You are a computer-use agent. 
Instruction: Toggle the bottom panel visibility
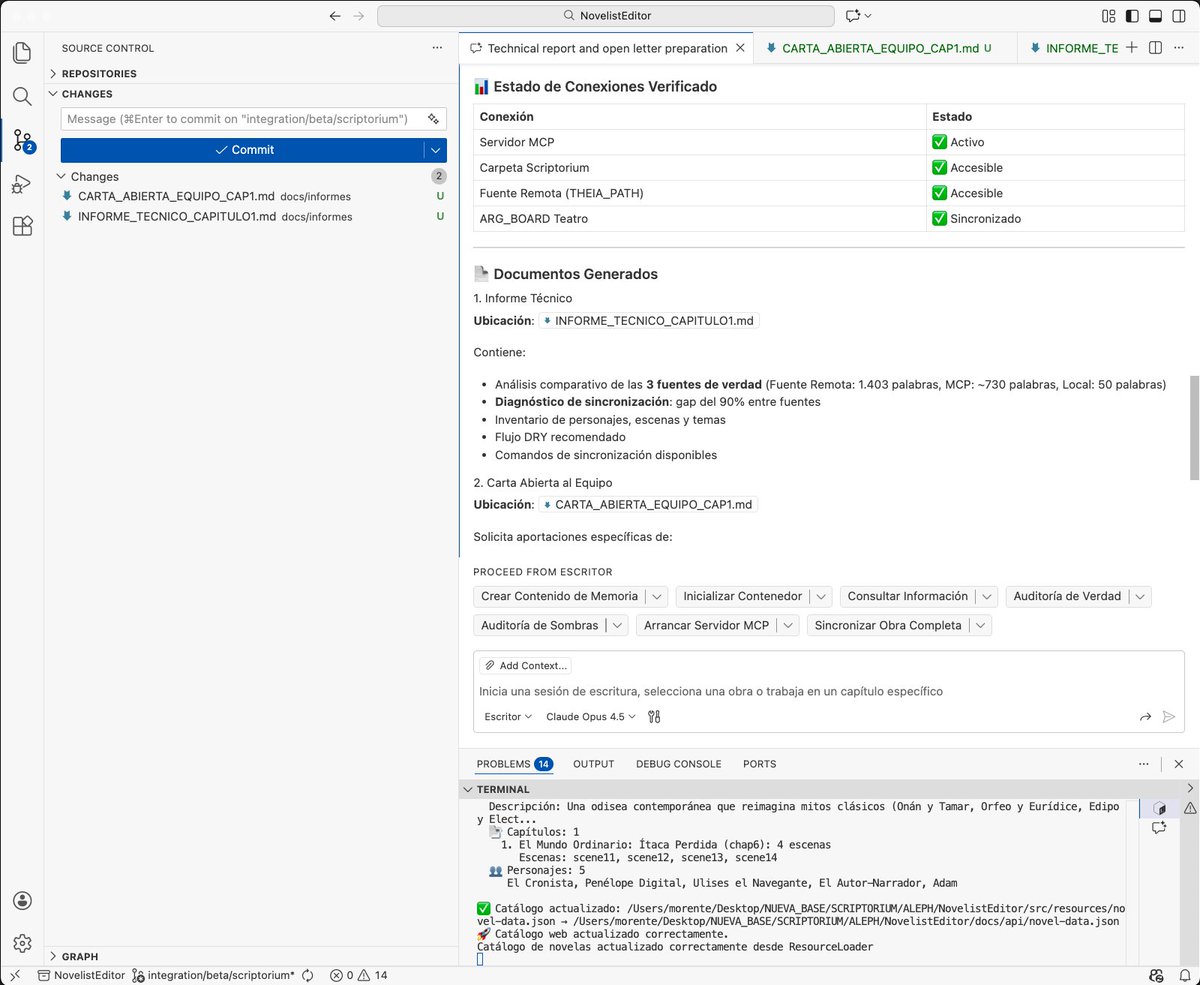1156,16
